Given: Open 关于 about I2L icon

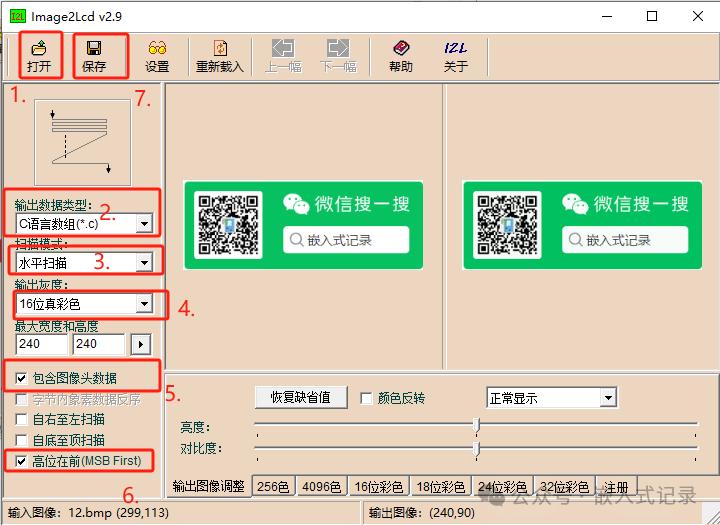Looking at the screenshot, I should [456, 56].
